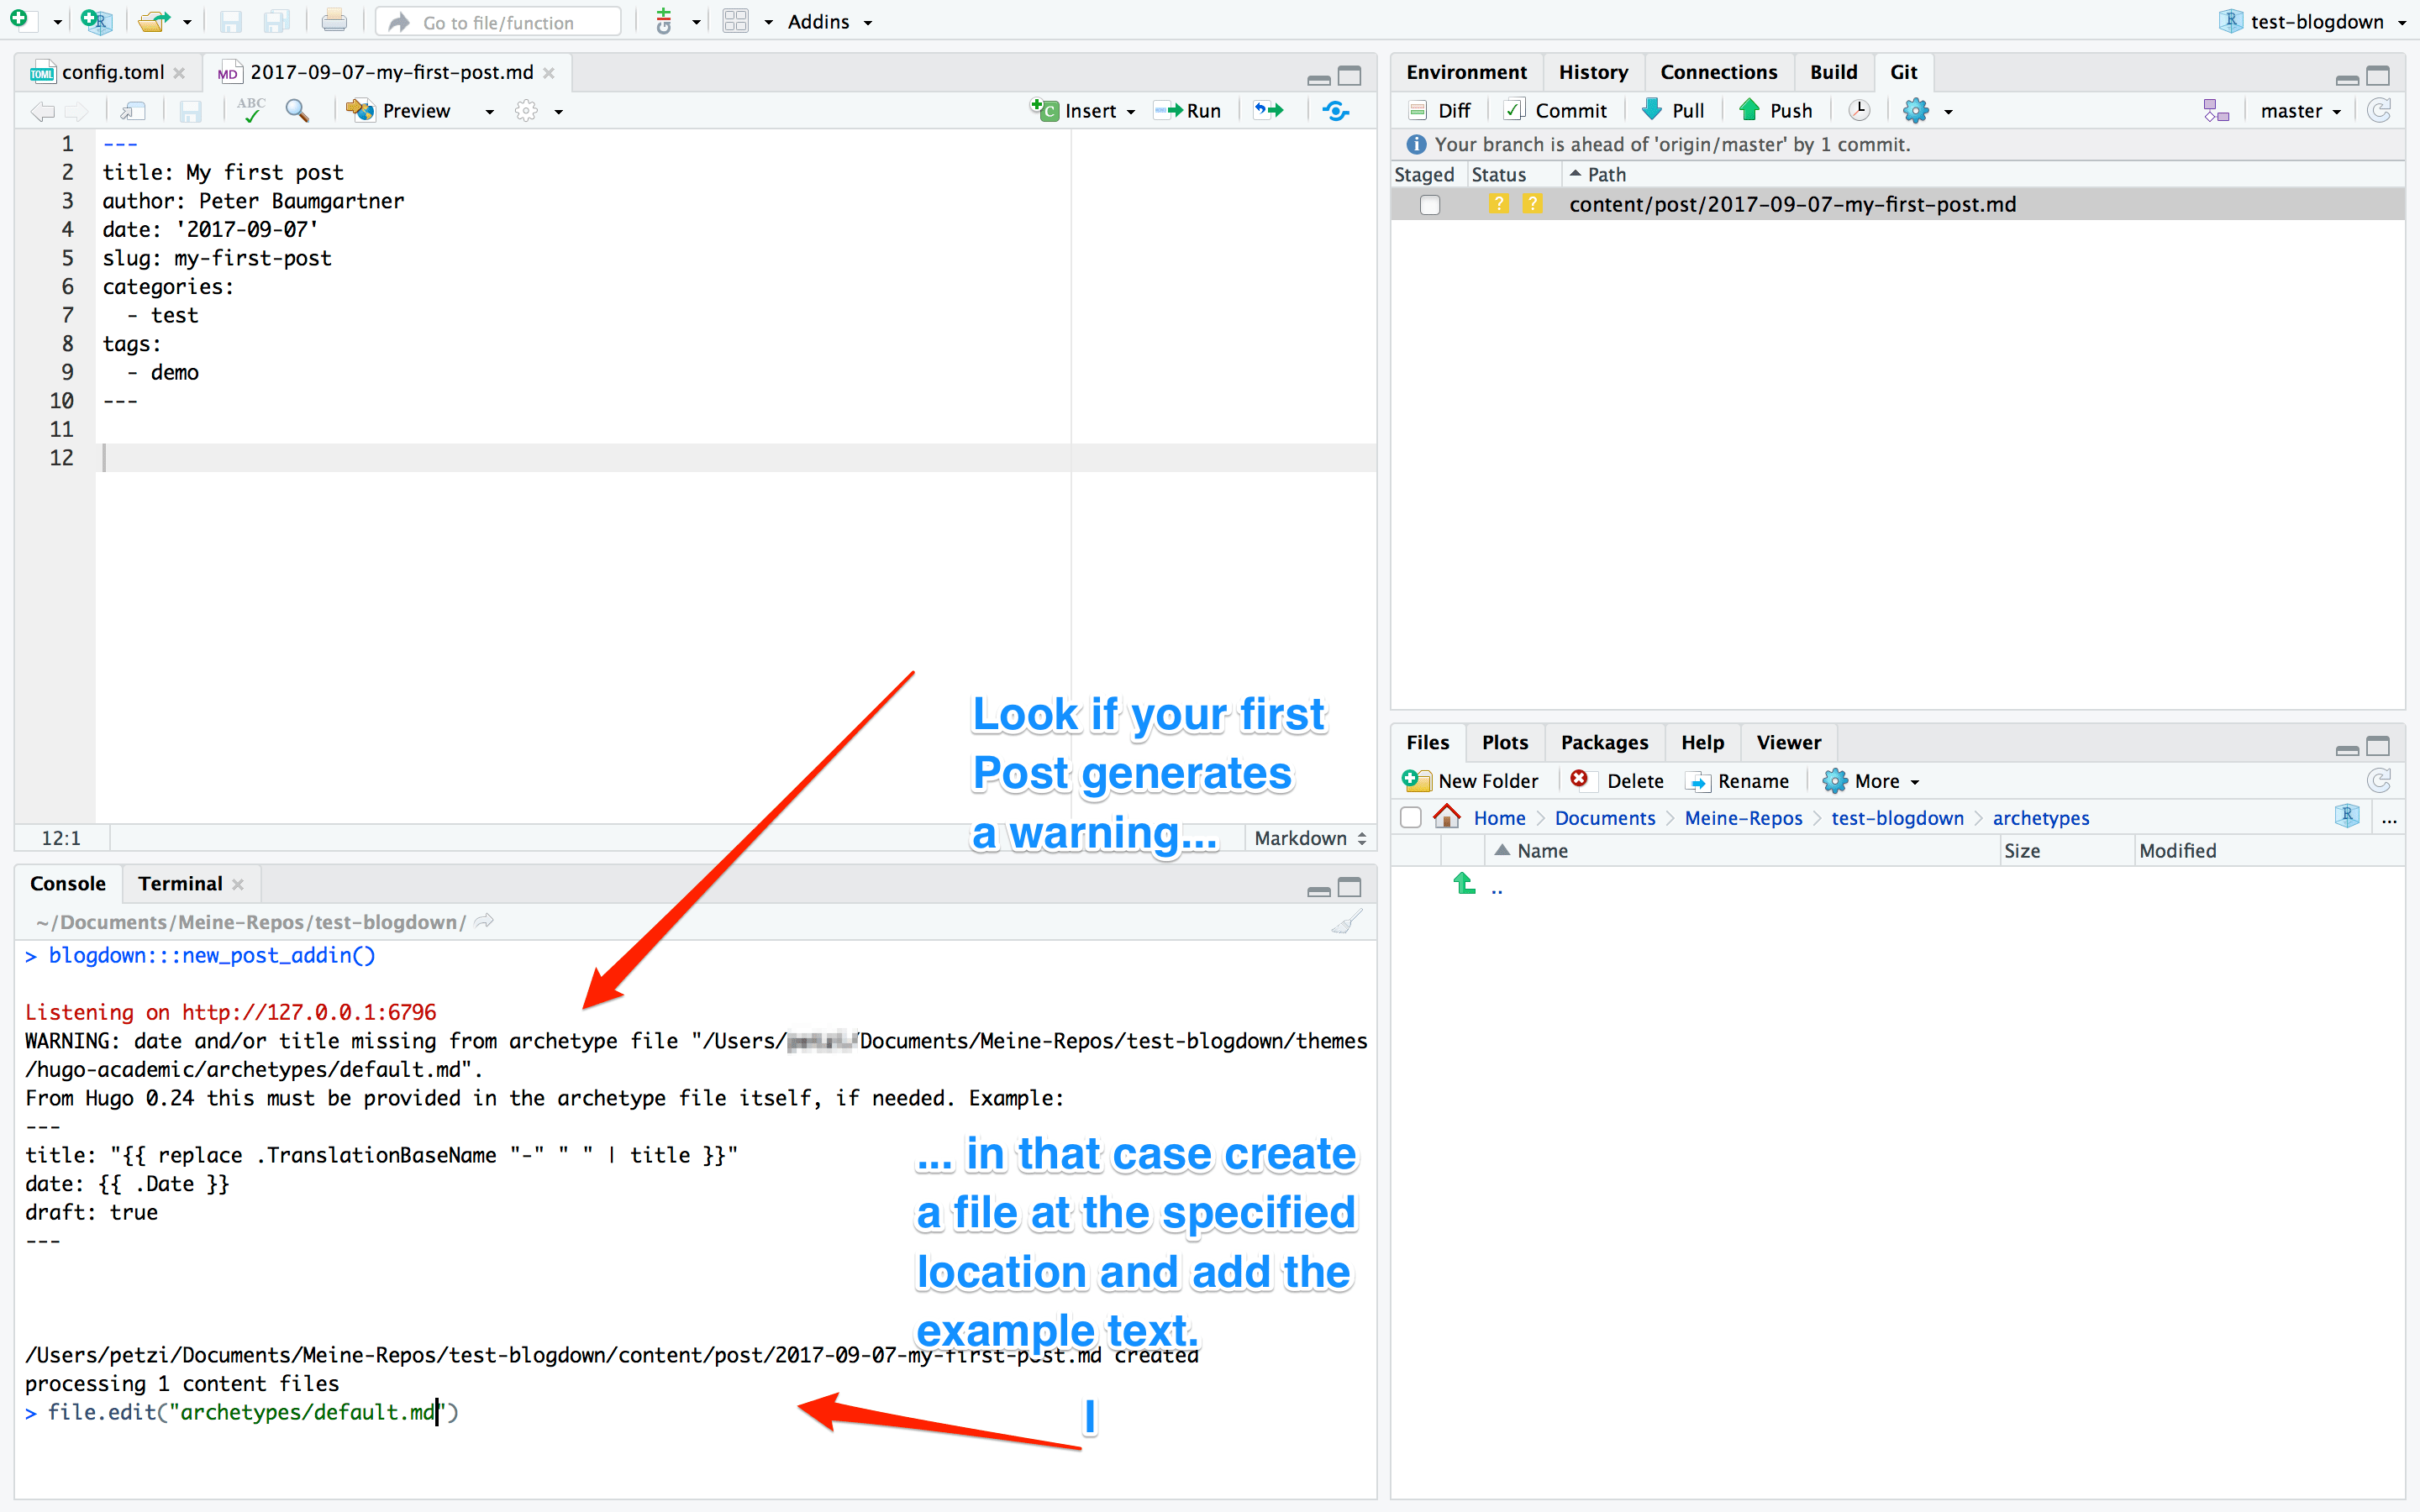This screenshot has width=2420, height=1512.
Task: Click the save document disk icon
Action: tap(190, 111)
